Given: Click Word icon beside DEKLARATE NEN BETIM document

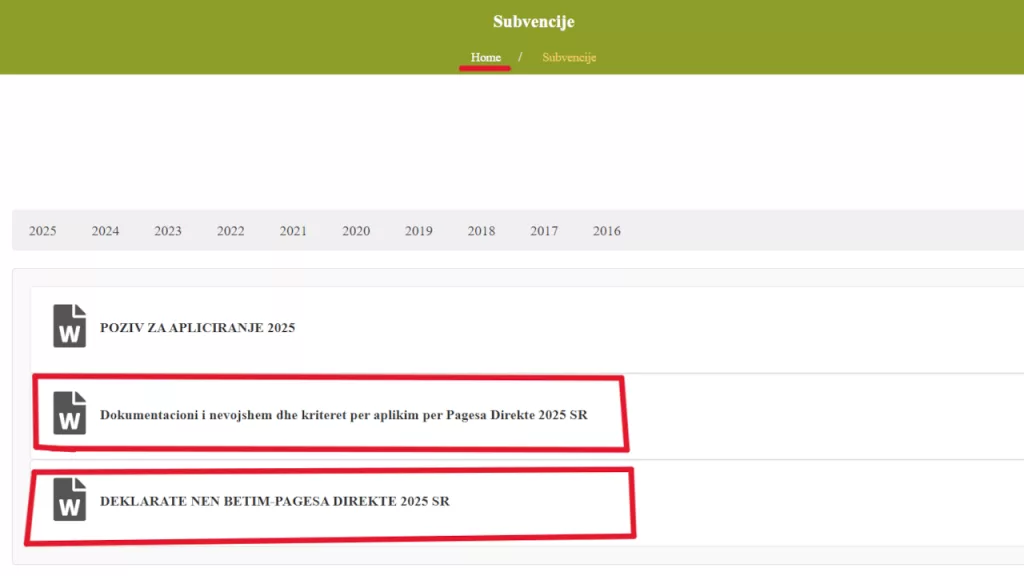Looking at the screenshot, I should point(69,500).
